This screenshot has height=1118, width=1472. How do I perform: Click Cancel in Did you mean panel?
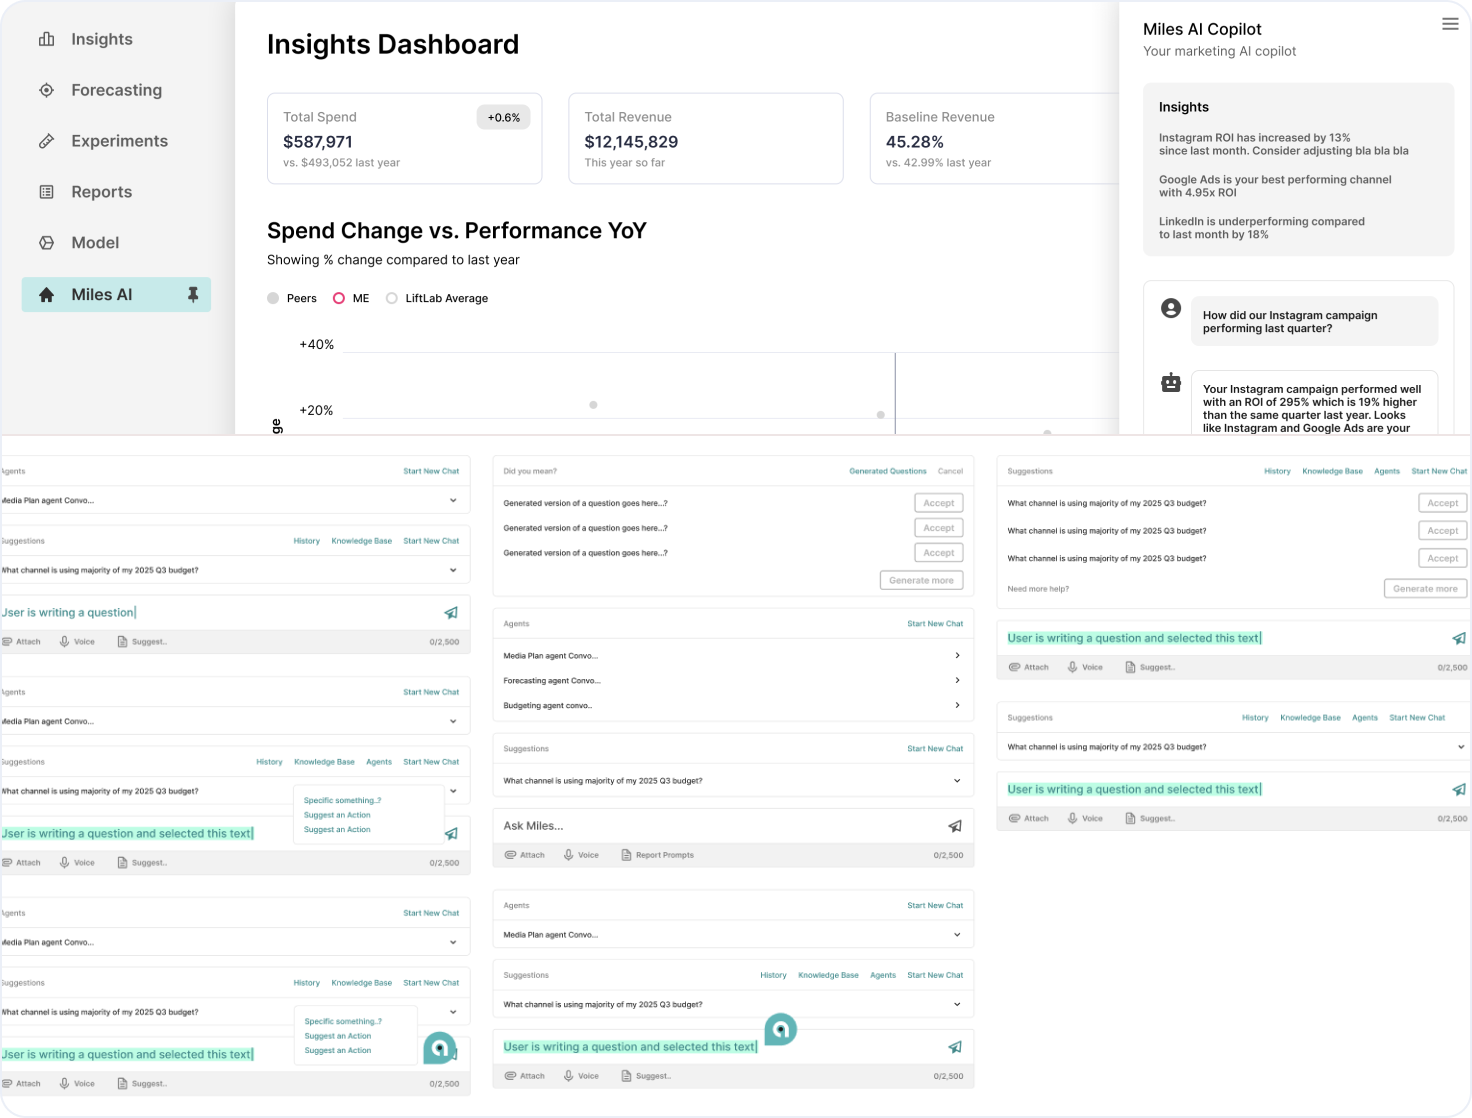click(950, 471)
